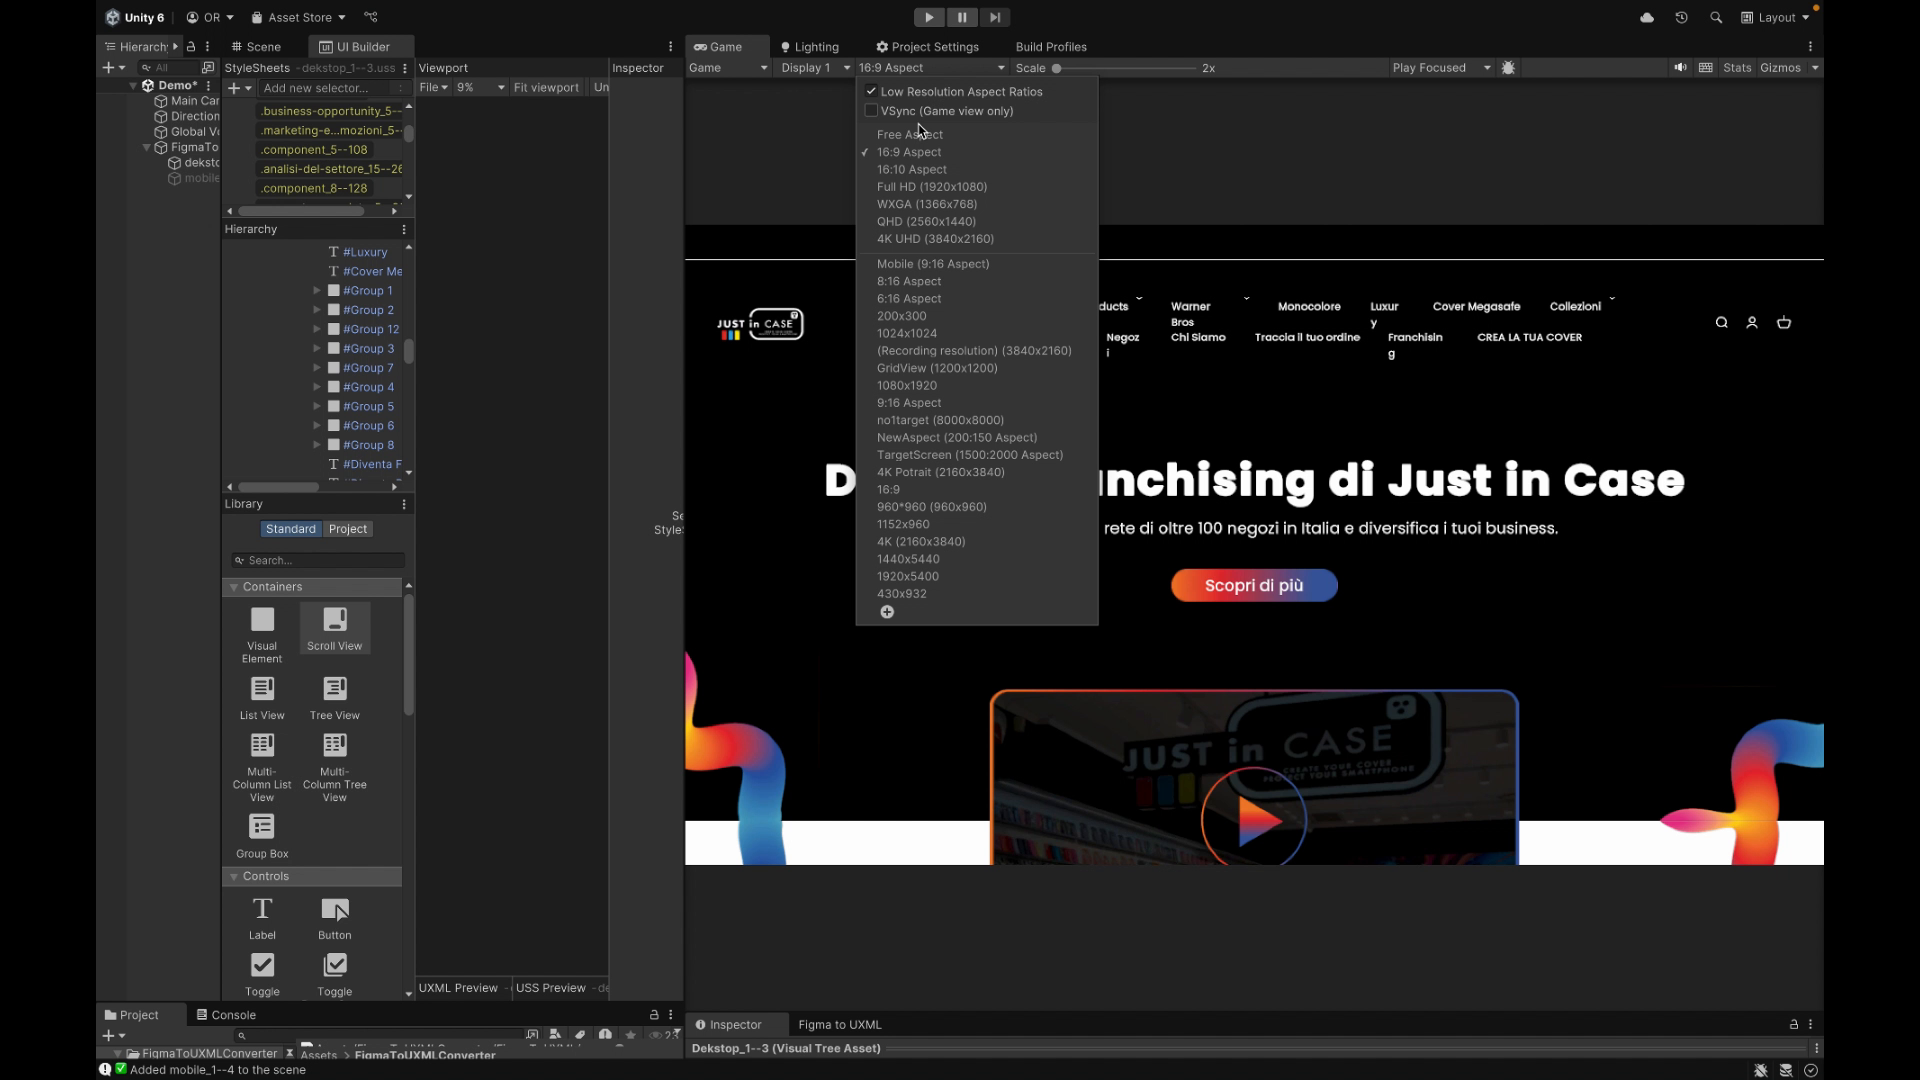Open the Play Focused dropdown
This screenshot has width=1920, height=1080.
coord(1441,68)
